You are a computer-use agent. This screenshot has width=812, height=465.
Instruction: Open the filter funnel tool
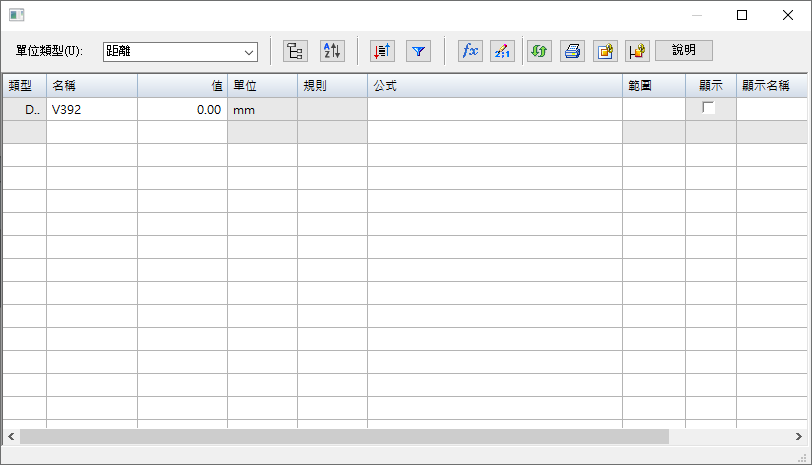pyautogui.click(x=418, y=51)
